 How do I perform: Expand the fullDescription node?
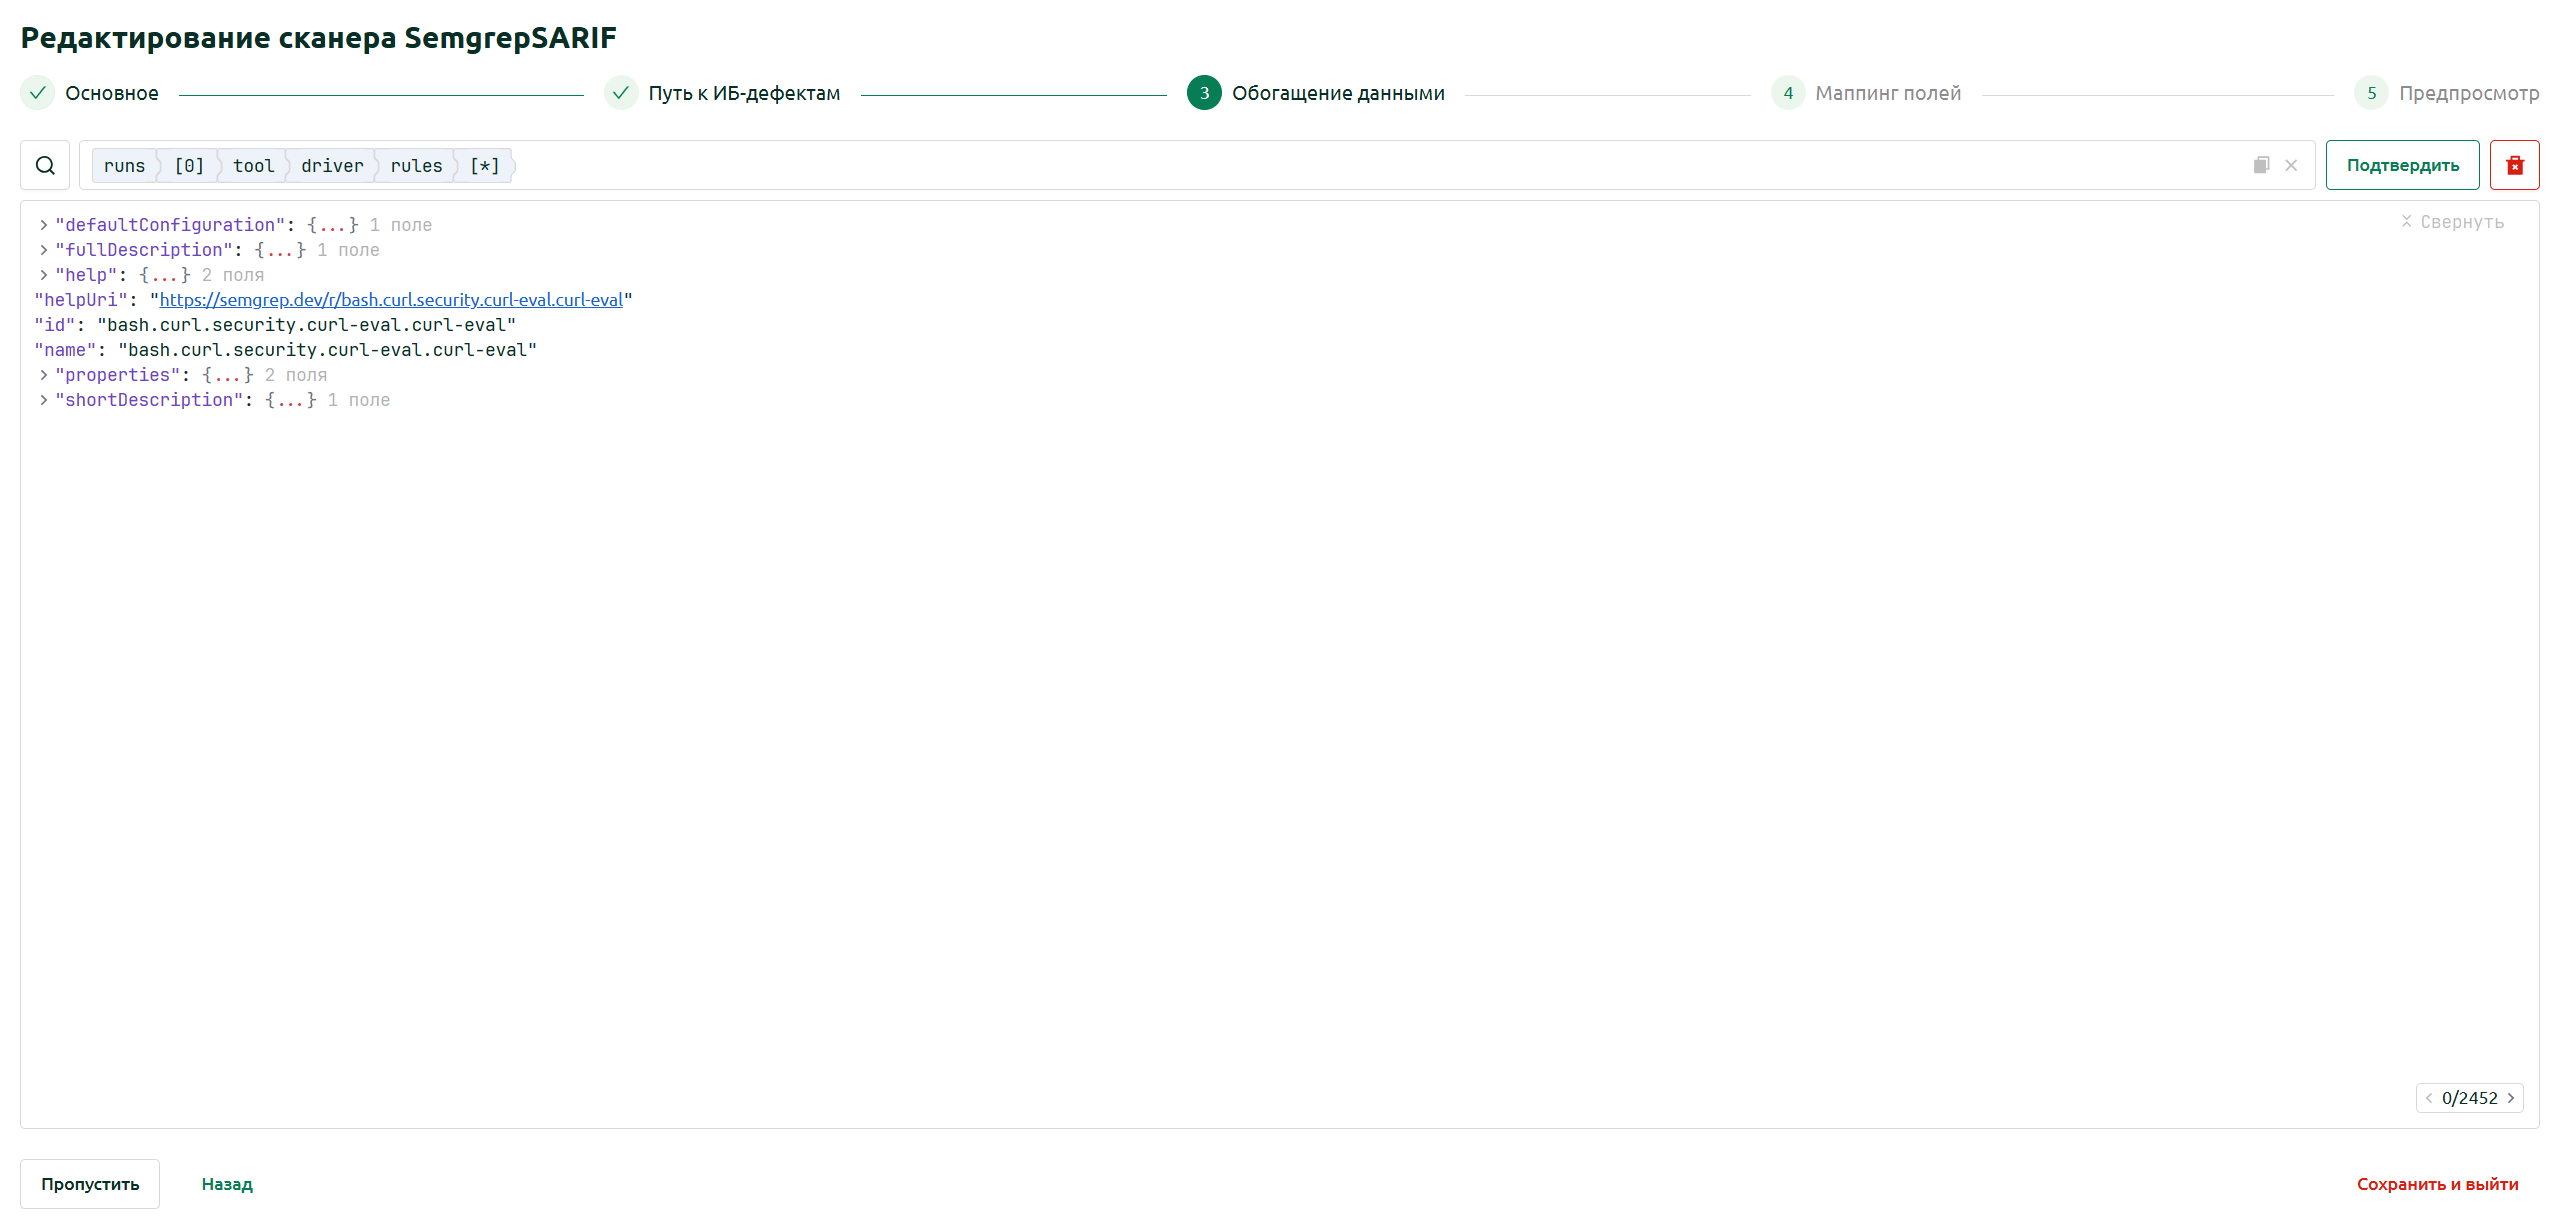tap(44, 250)
